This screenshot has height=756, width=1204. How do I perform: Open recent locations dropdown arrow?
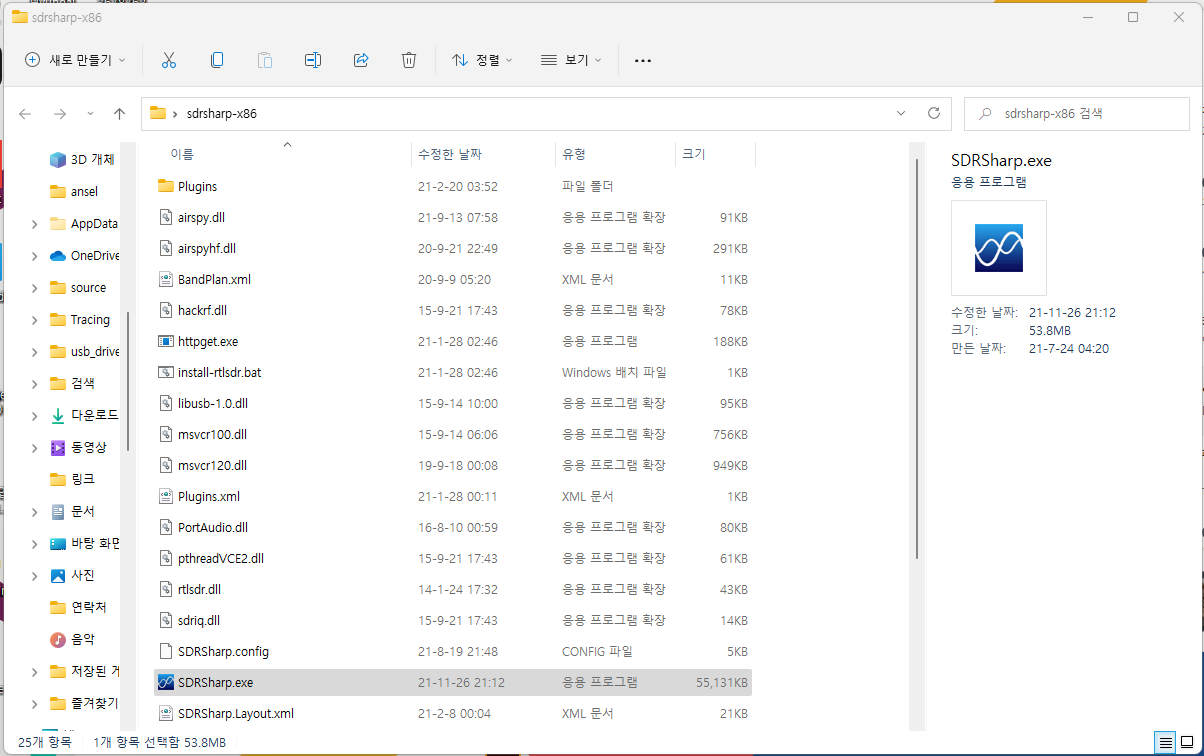click(x=90, y=114)
